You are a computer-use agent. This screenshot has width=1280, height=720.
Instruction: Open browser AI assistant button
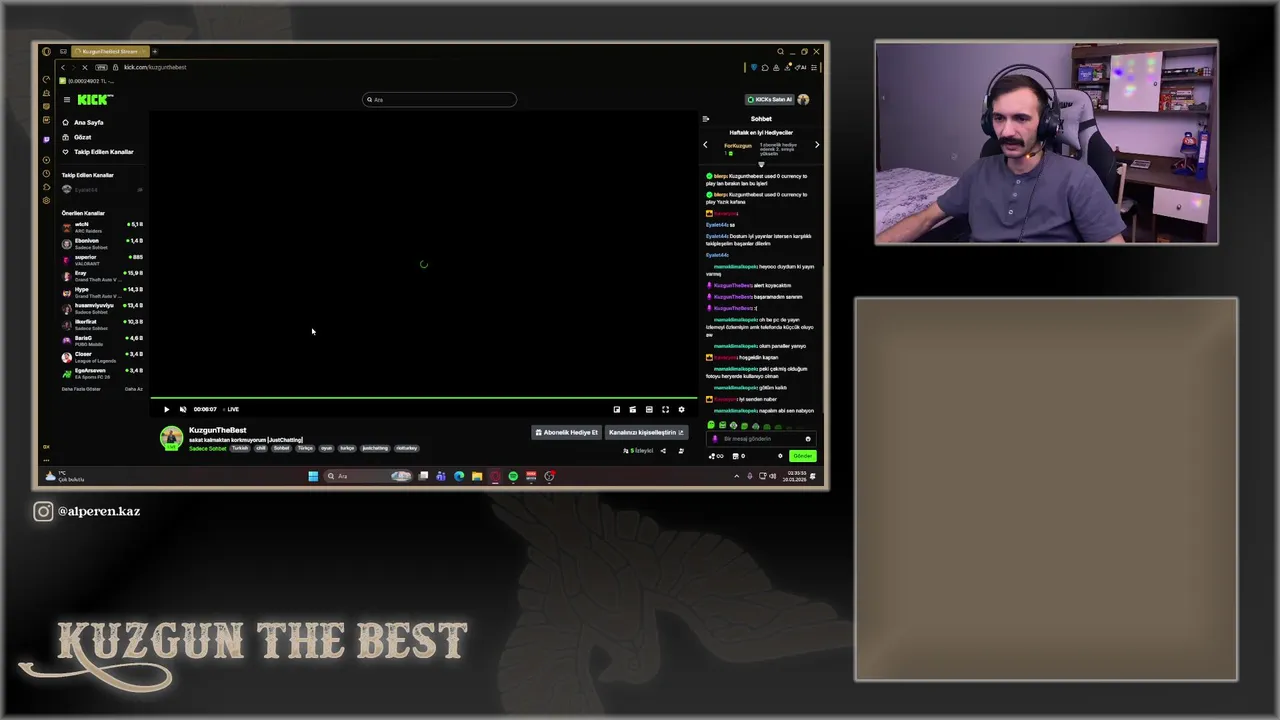[800, 67]
